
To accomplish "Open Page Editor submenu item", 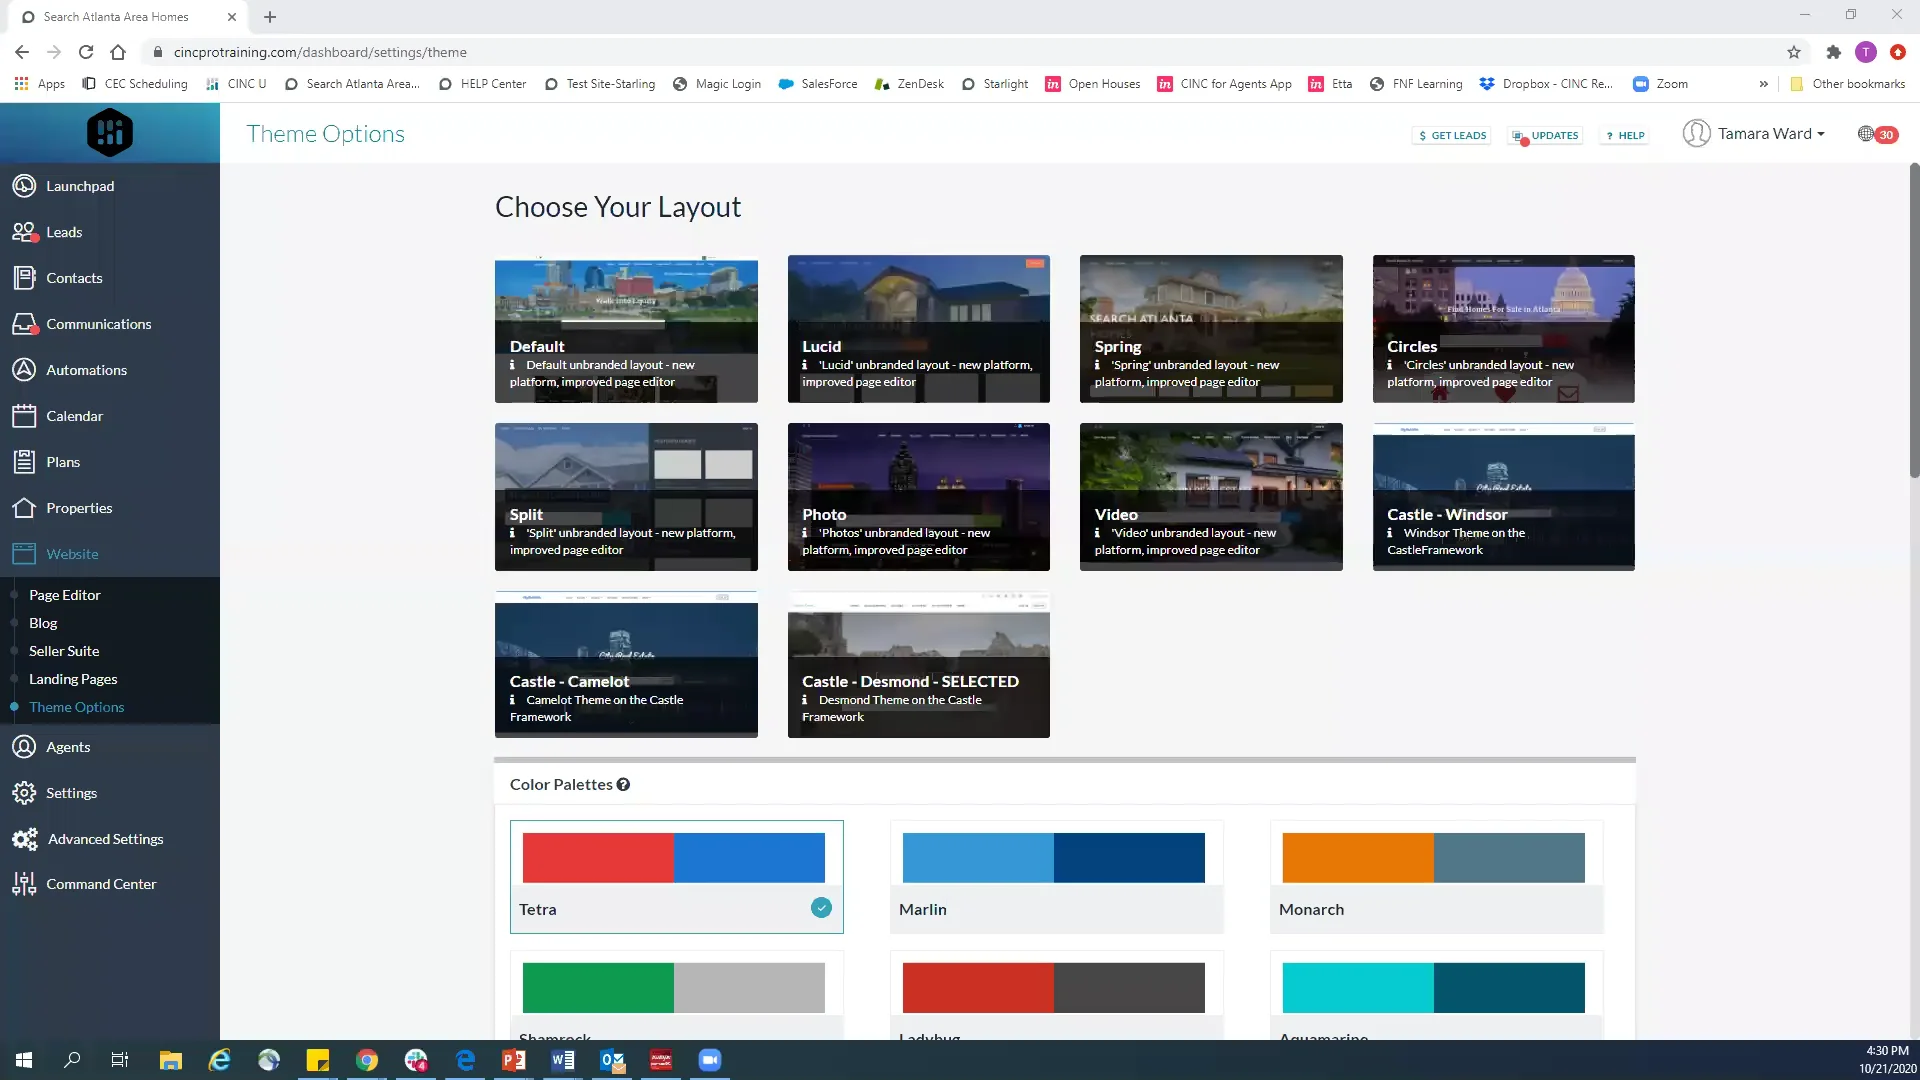I will point(65,595).
